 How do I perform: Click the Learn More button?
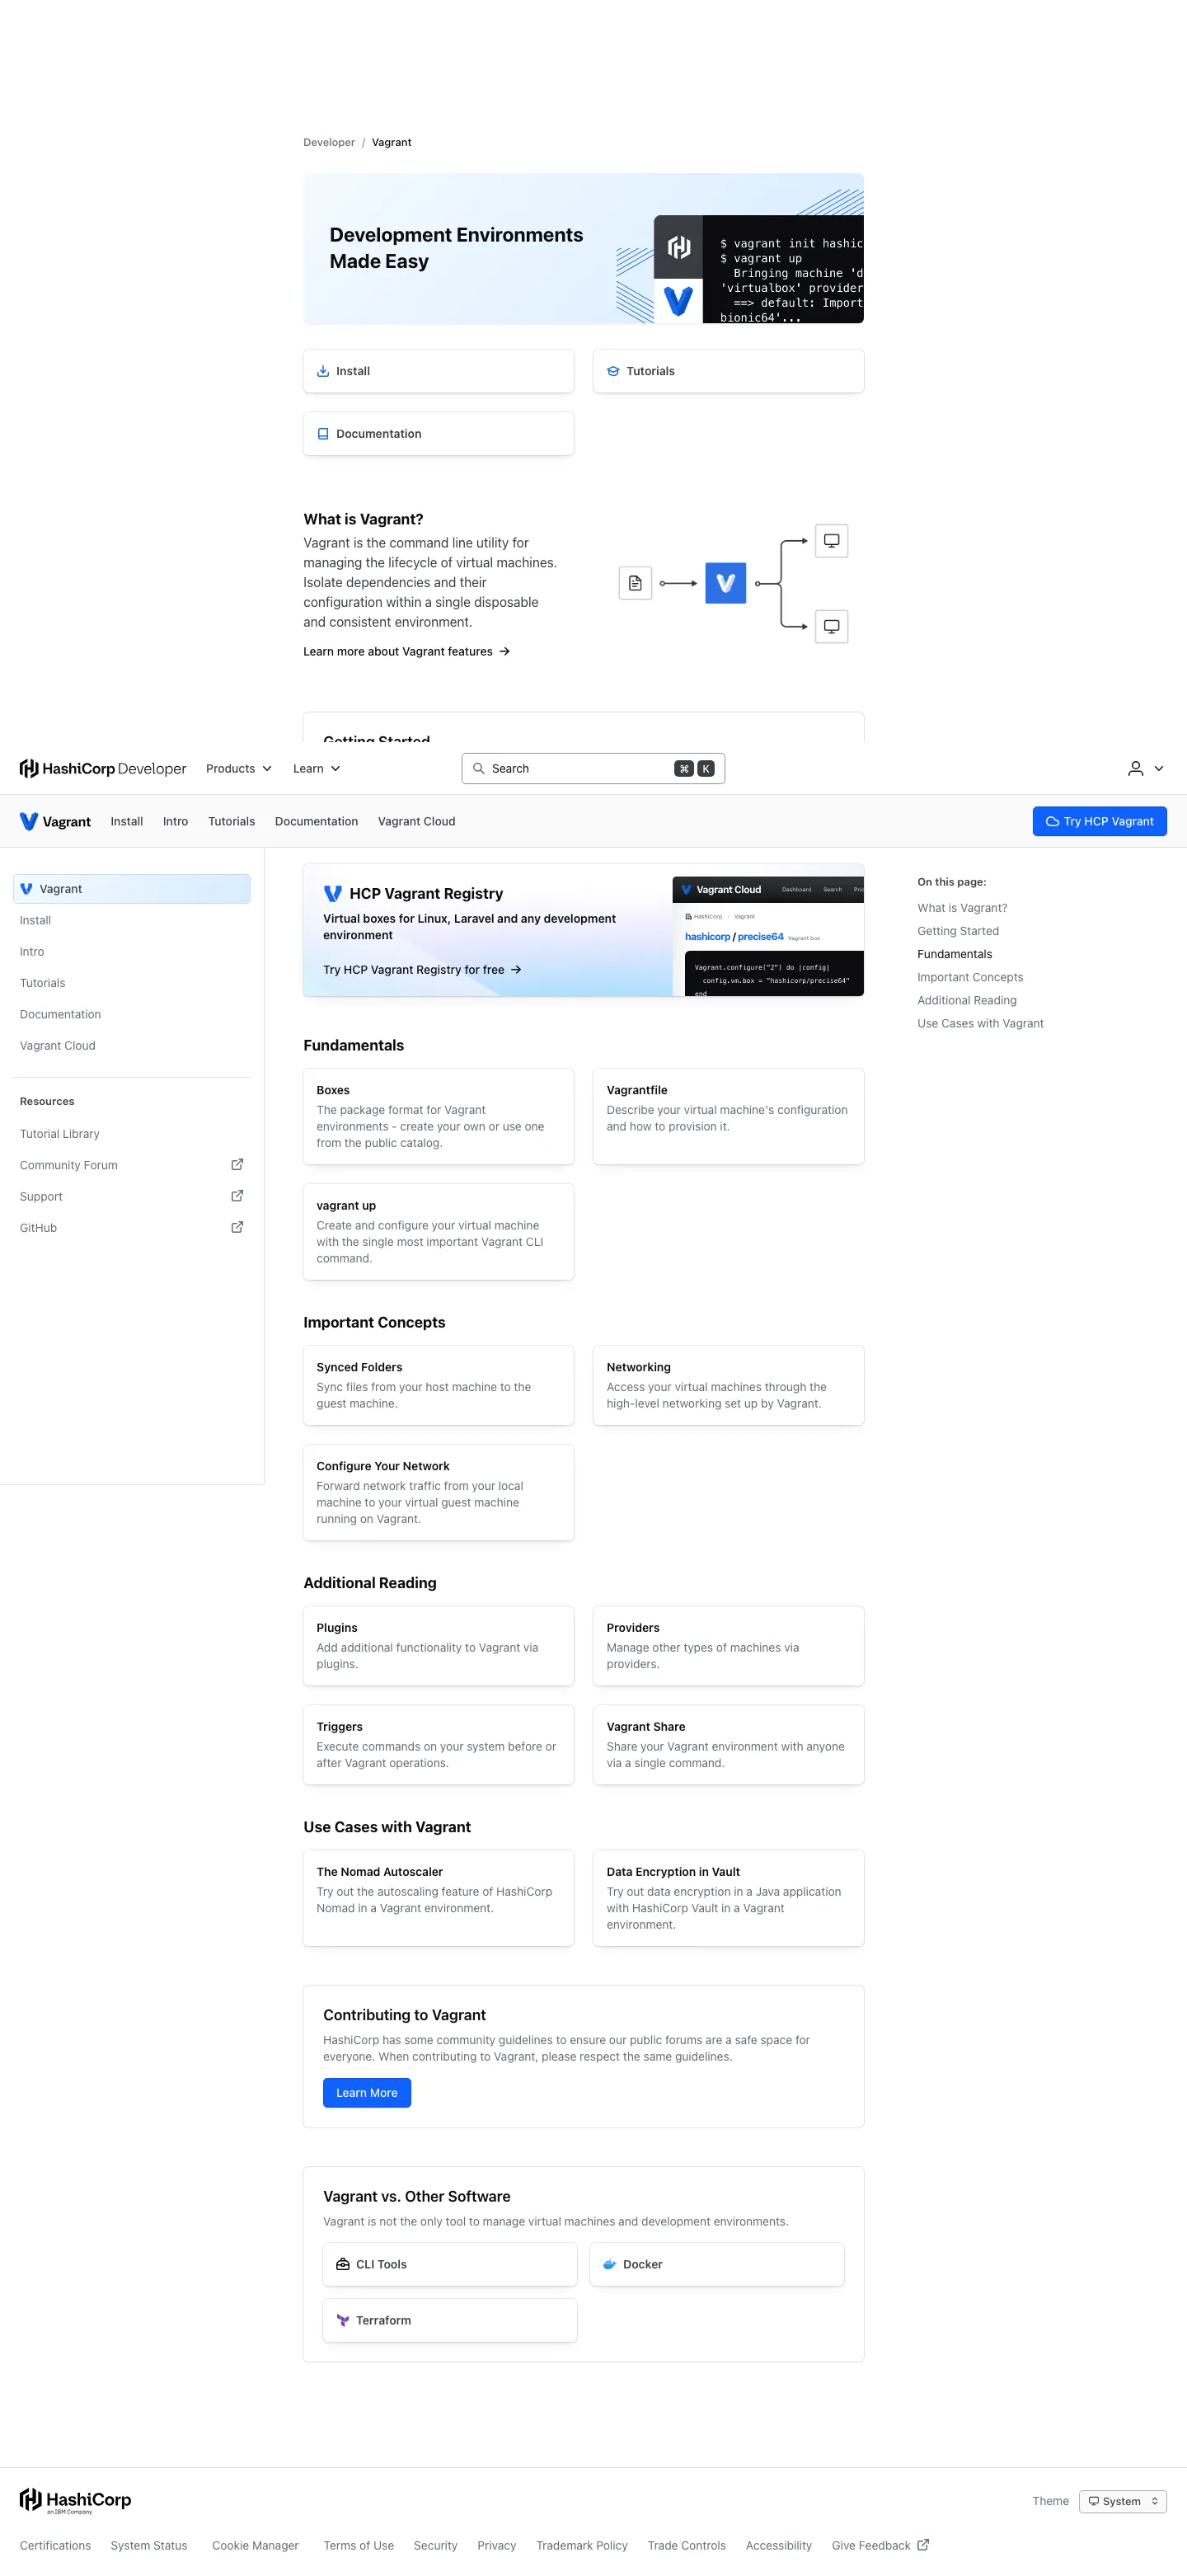click(x=367, y=2092)
